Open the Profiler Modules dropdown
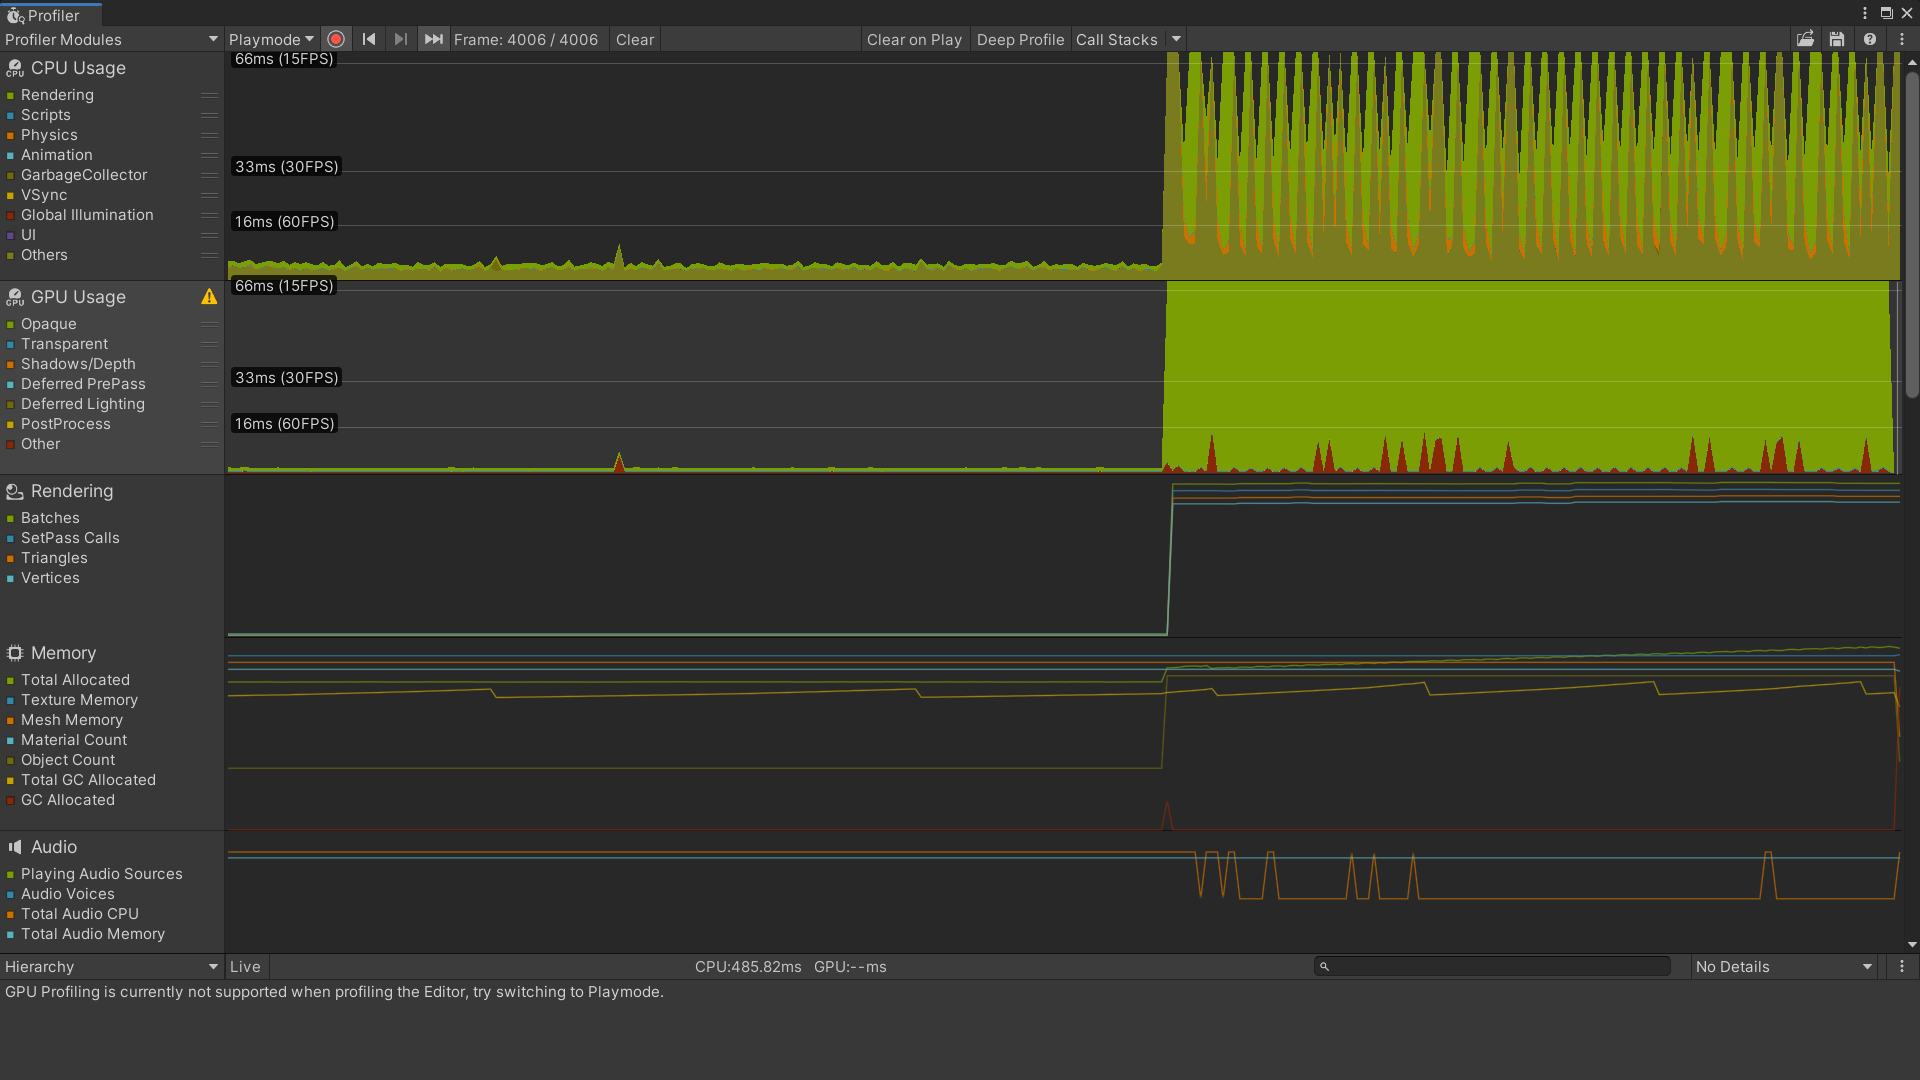 [111, 39]
